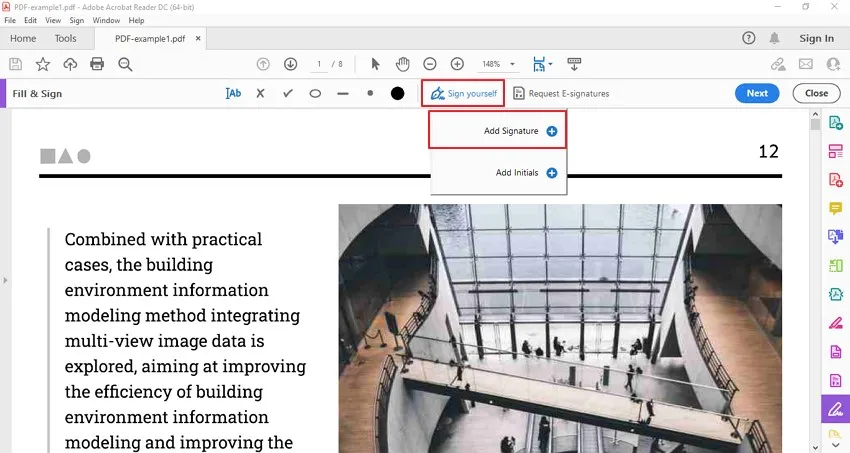Screen dimensions: 850x453
Task: Select the crossmark X tool
Action: 261,93
